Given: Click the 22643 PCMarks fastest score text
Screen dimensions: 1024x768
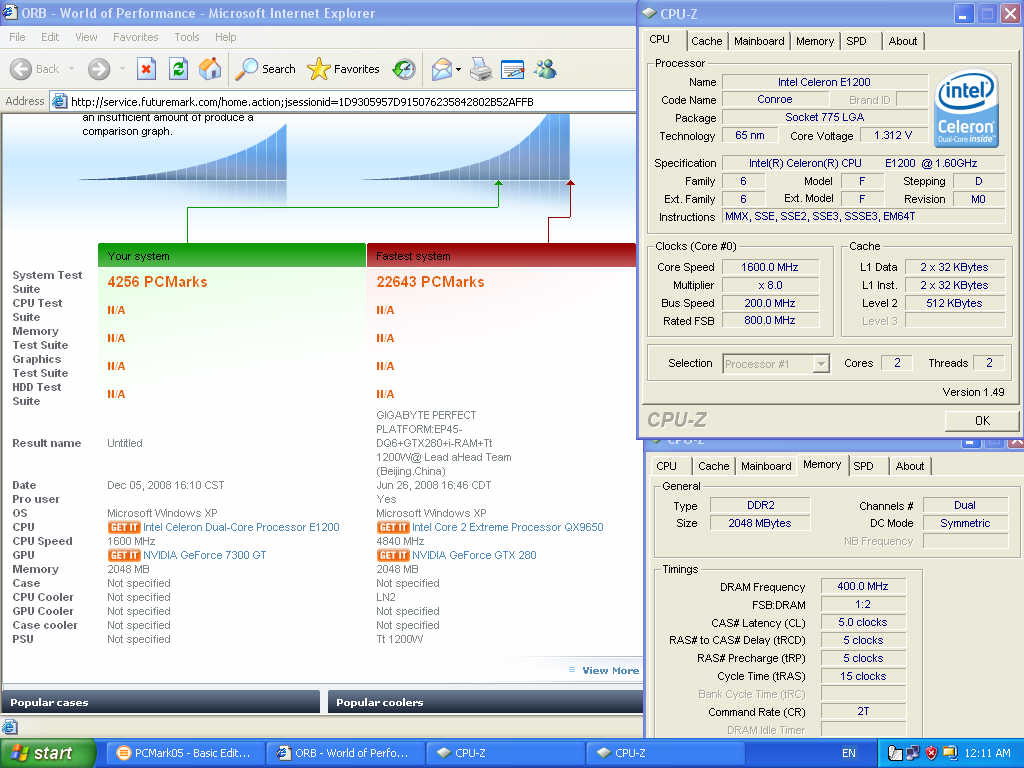Looking at the screenshot, I should coord(430,281).
